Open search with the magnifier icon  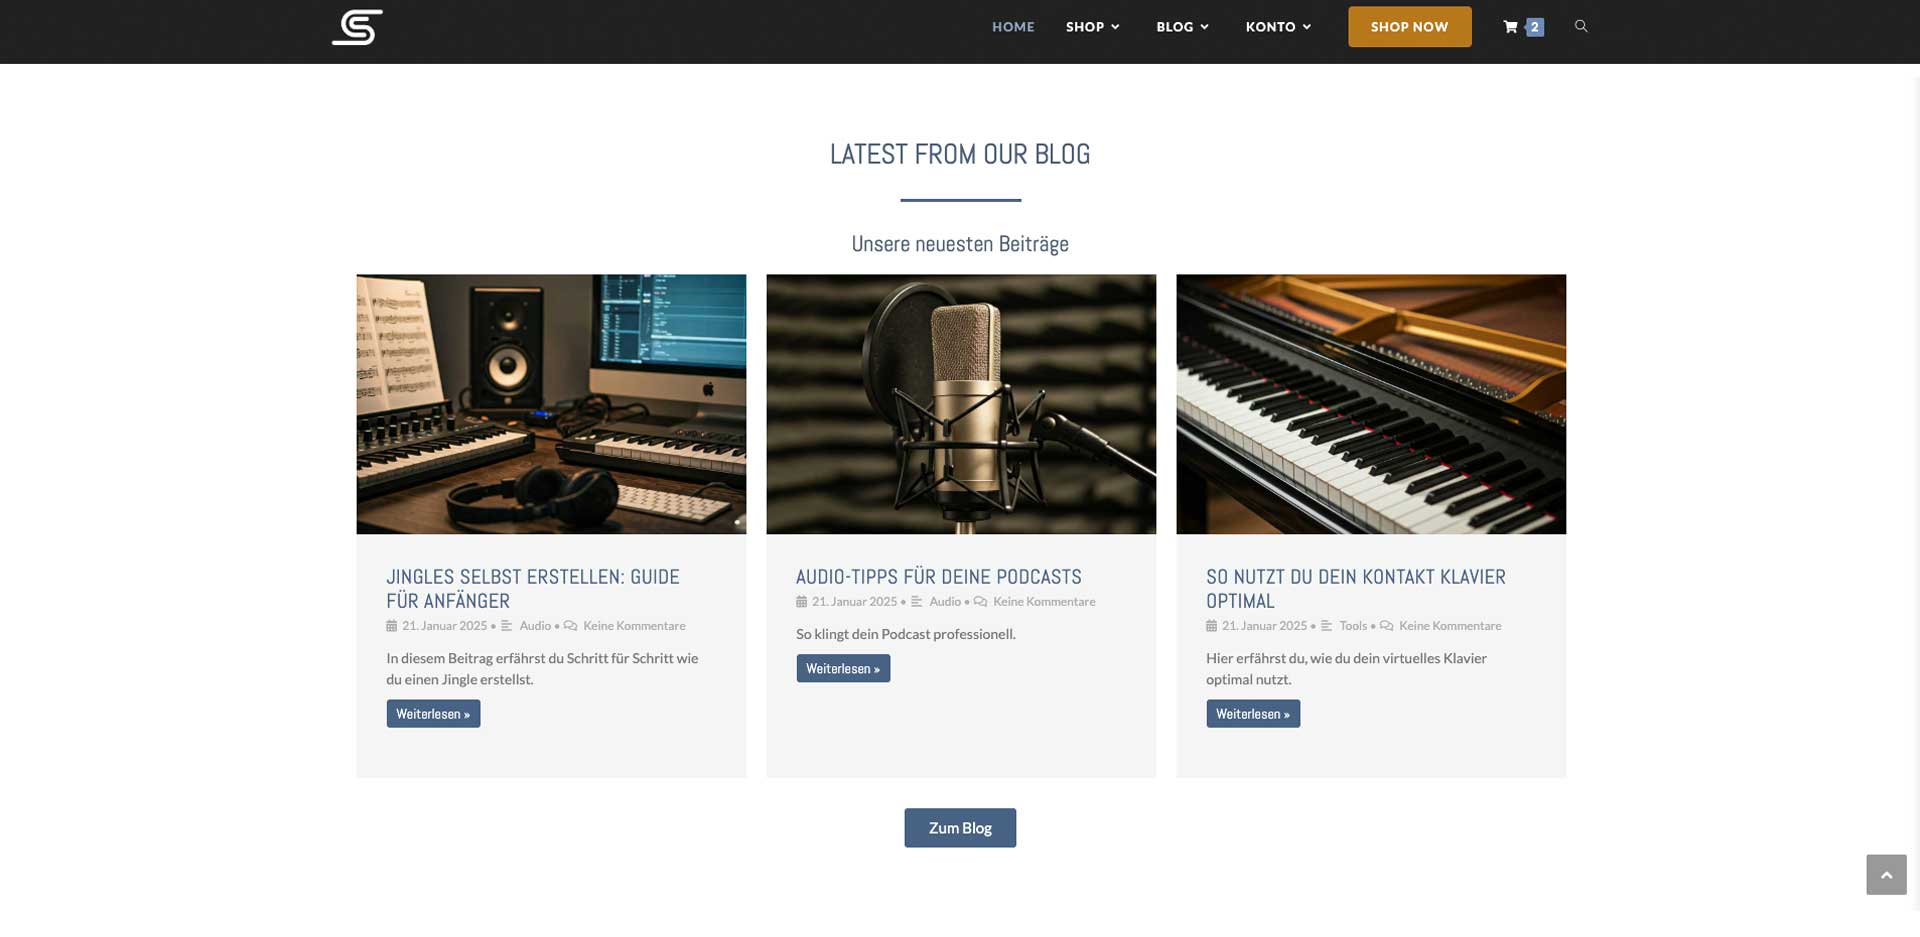(1581, 26)
